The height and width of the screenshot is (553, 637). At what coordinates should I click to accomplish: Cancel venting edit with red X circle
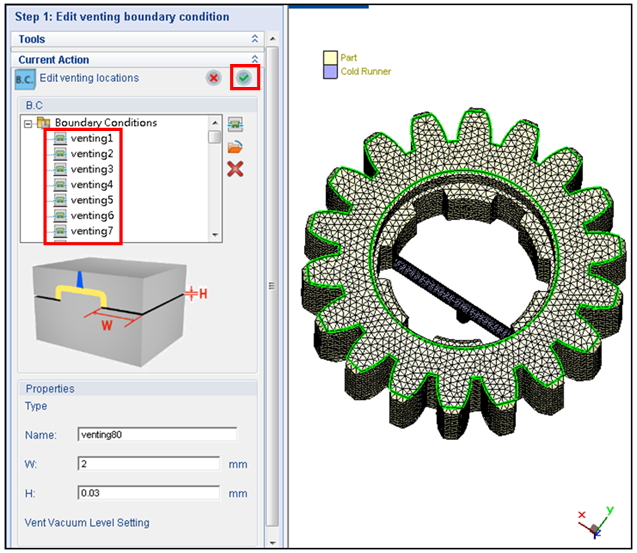(x=214, y=78)
